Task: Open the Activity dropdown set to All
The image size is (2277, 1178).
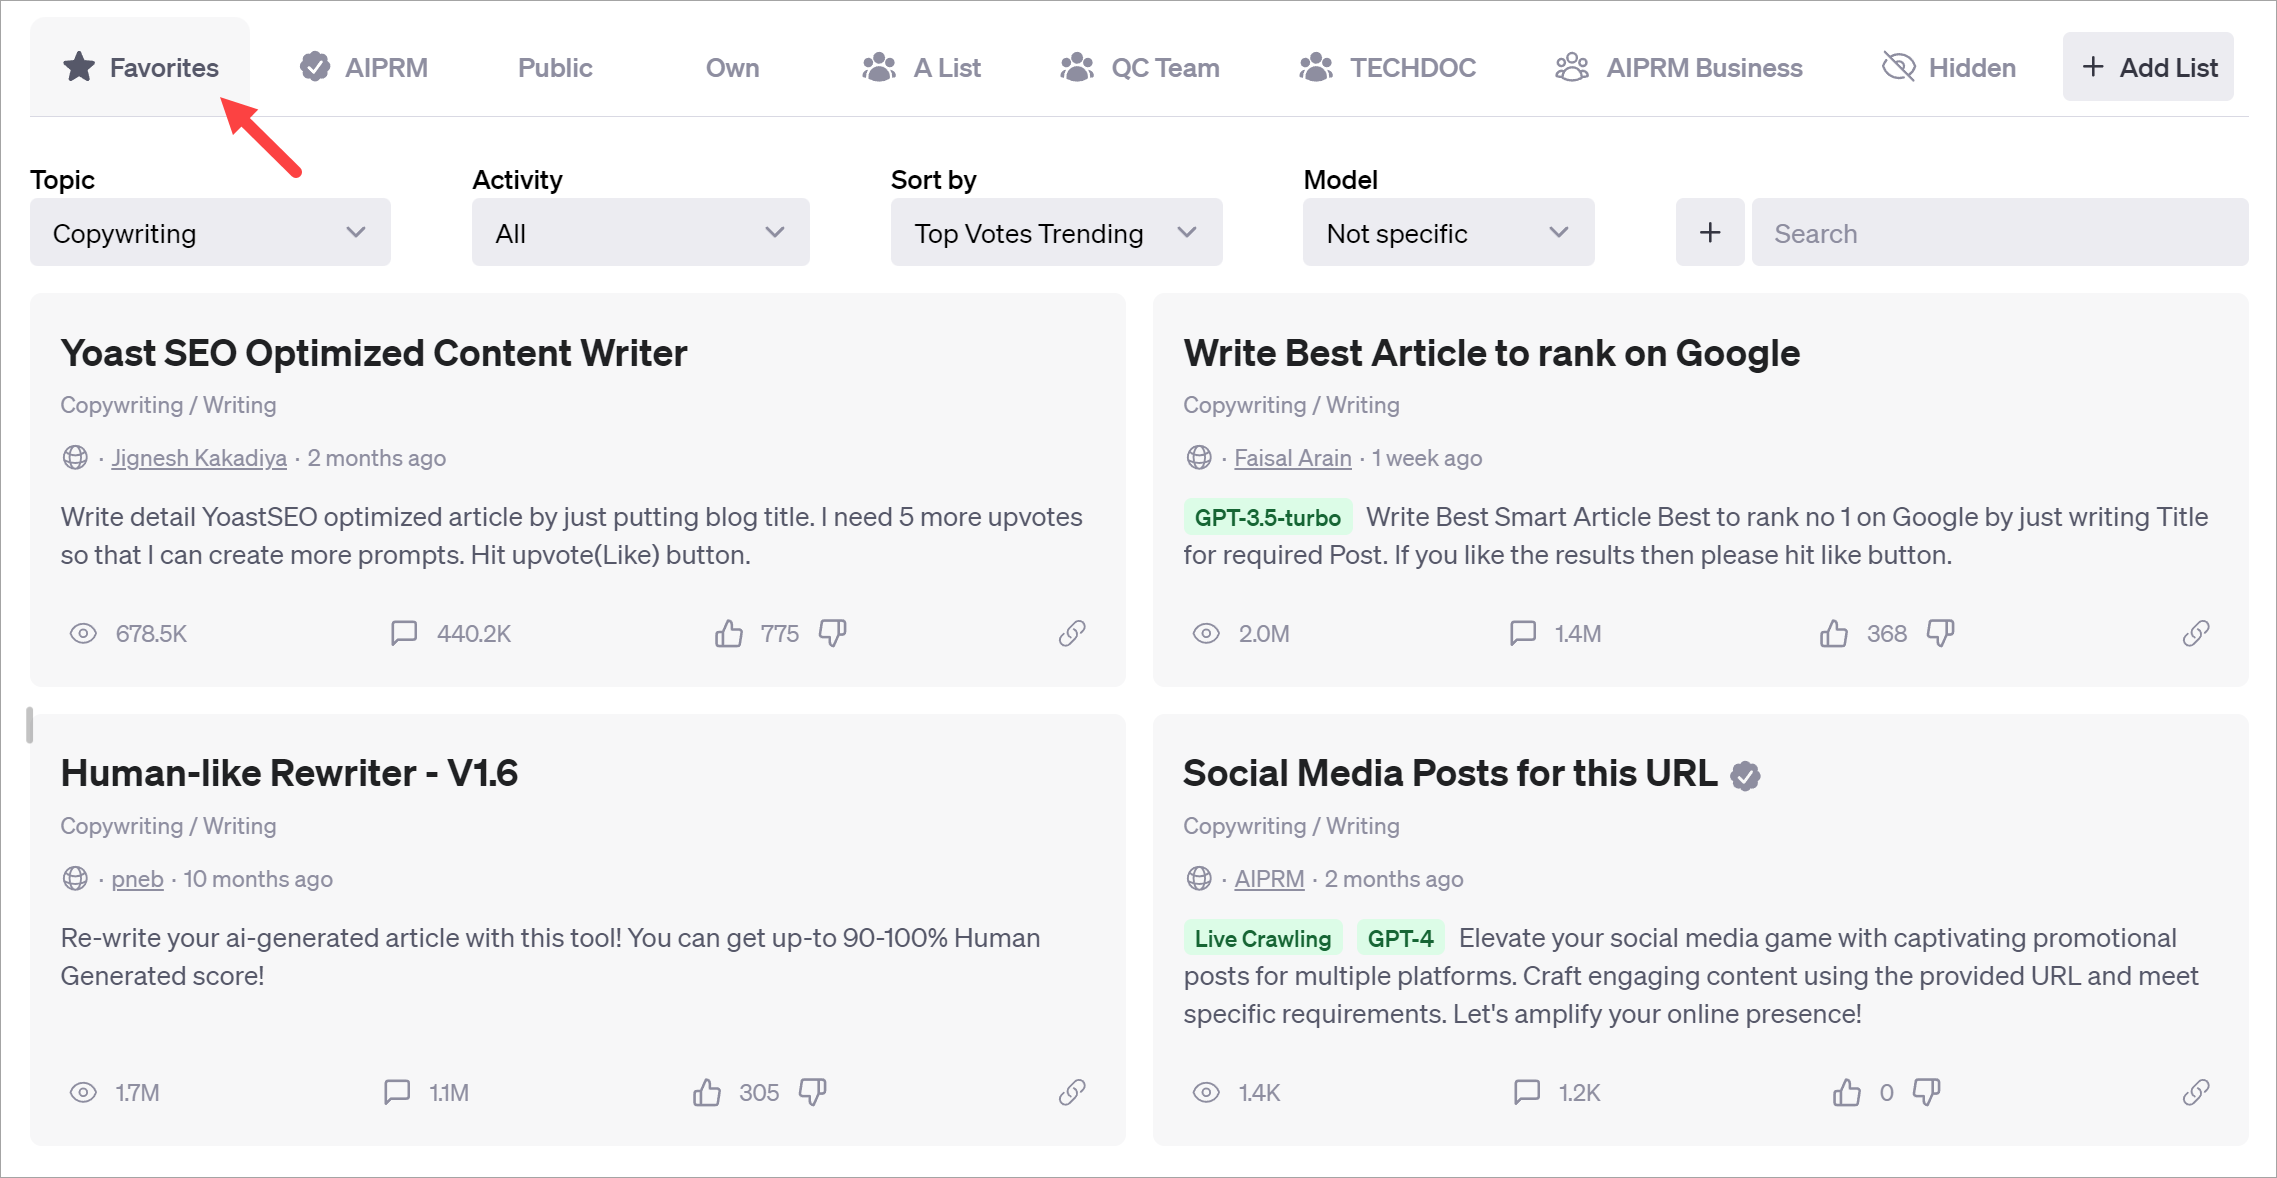Action: tap(640, 233)
